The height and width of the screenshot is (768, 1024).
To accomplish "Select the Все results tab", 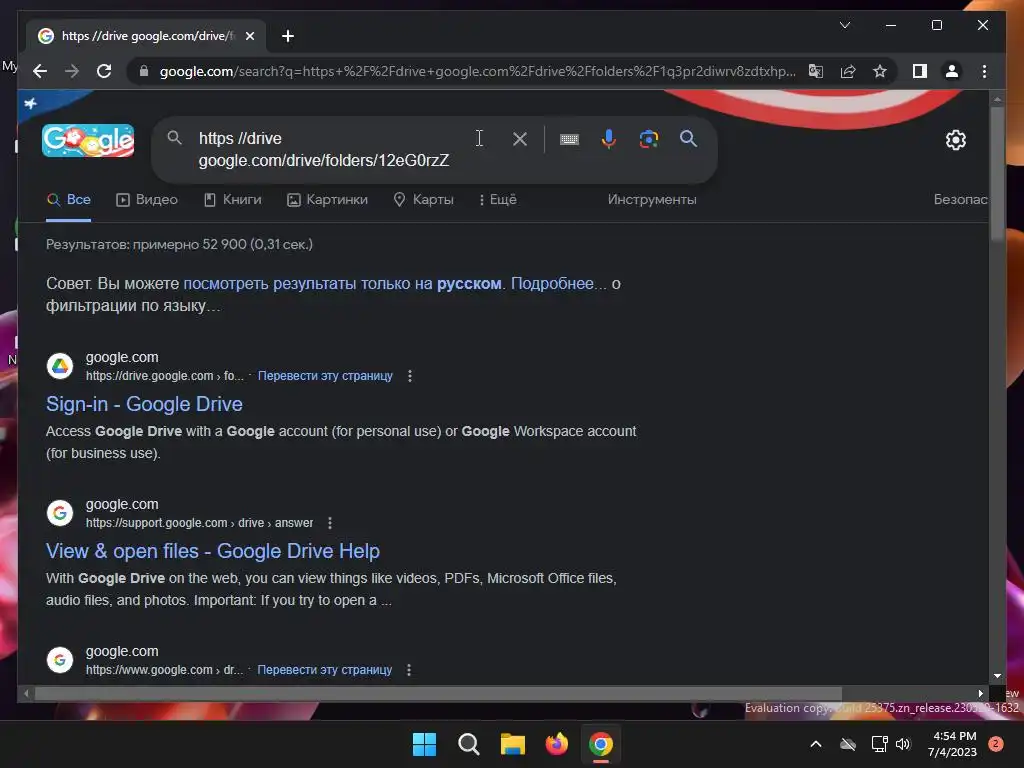I will (x=69, y=200).
